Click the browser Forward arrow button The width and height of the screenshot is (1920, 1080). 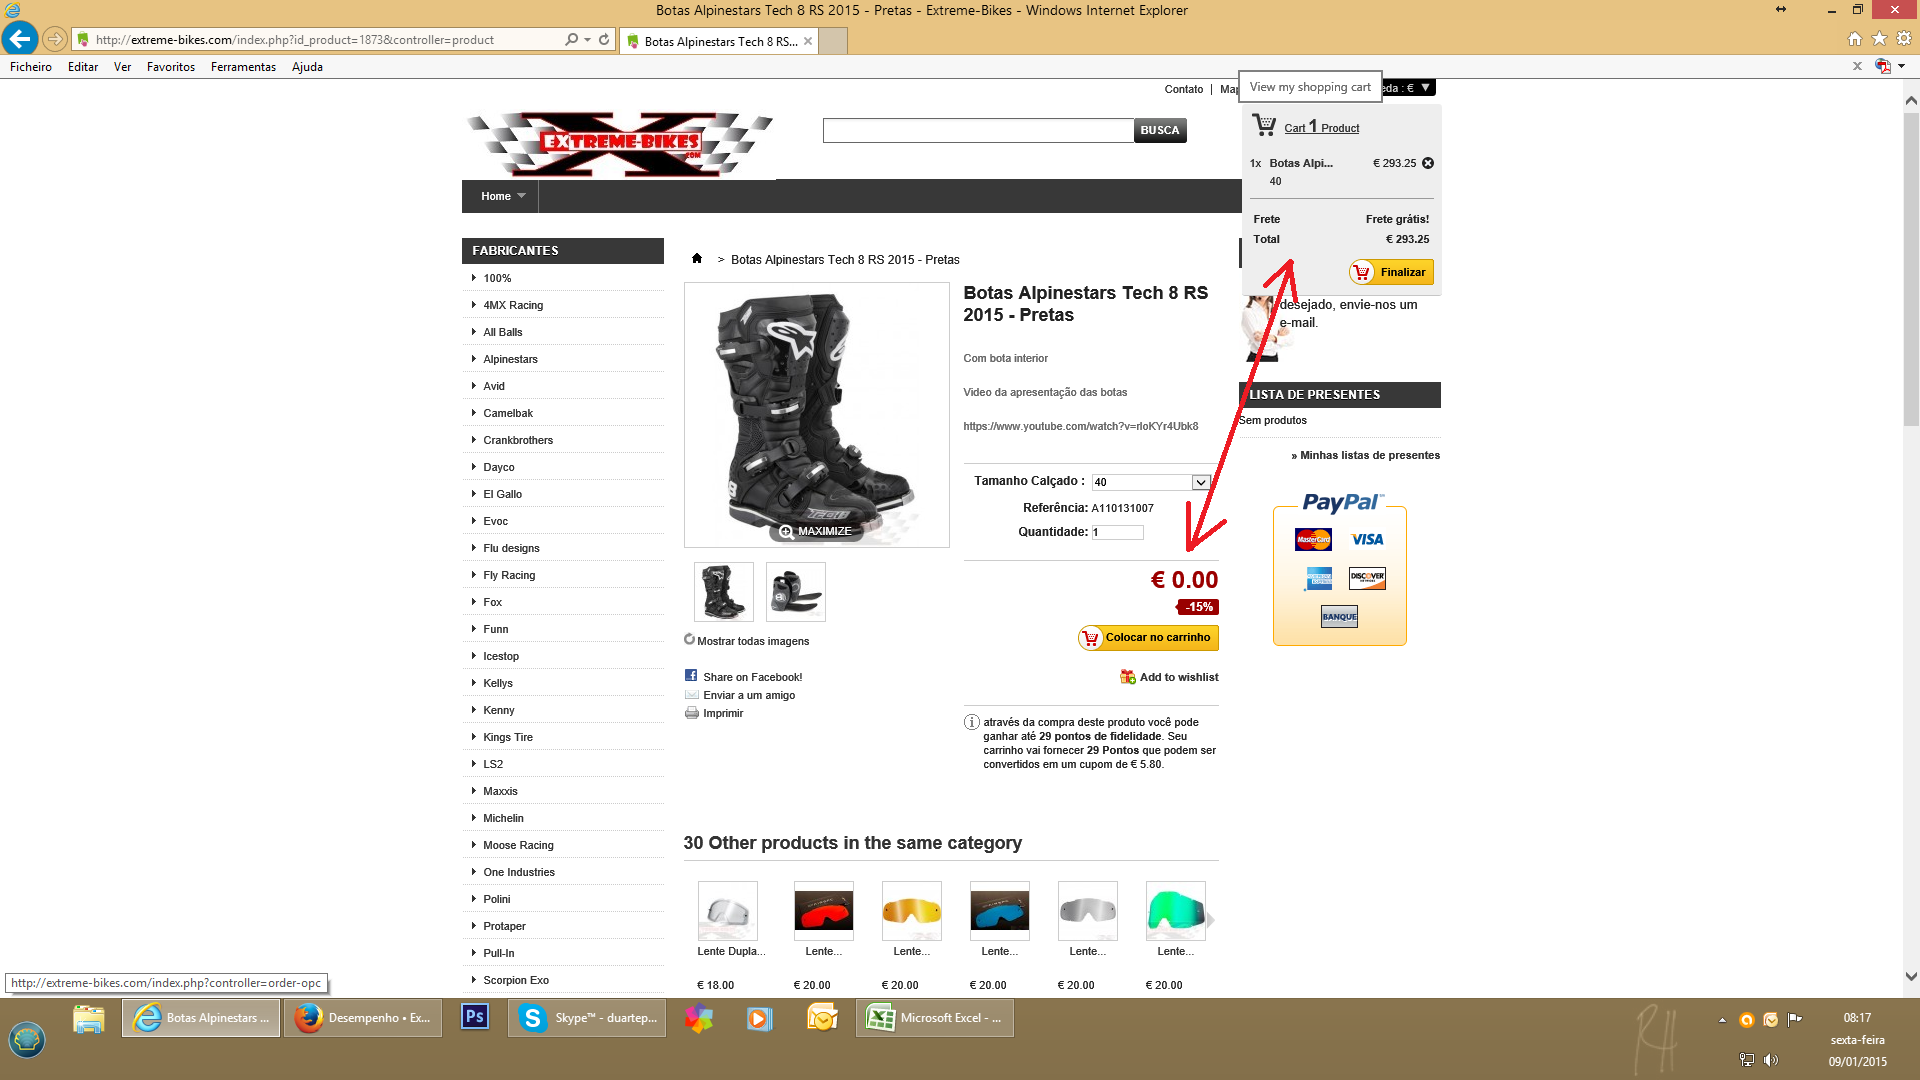click(x=55, y=40)
